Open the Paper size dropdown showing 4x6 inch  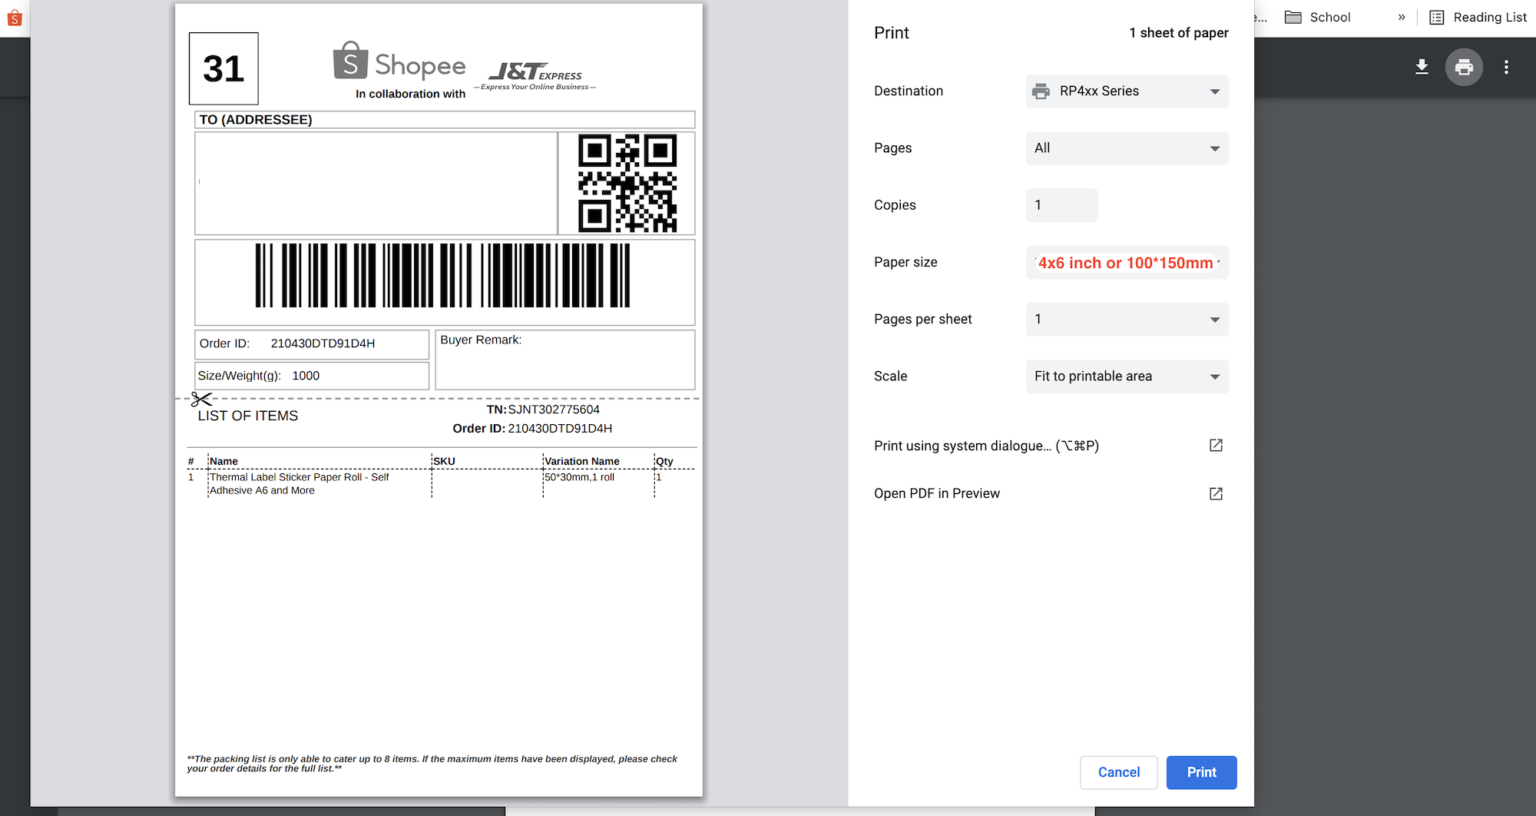pos(1127,262)
